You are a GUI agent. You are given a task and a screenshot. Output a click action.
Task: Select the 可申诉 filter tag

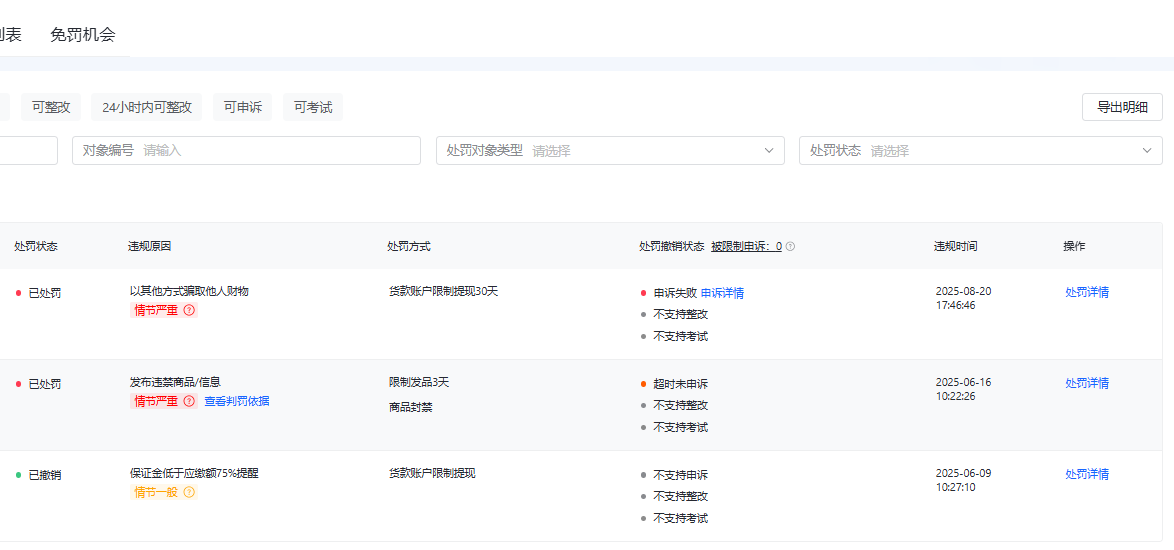242,107
